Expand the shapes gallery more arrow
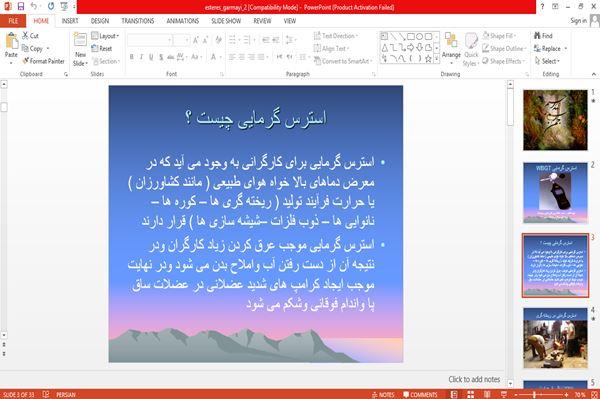Viewport: 600px width, 399px height. [x=437, y=59]
